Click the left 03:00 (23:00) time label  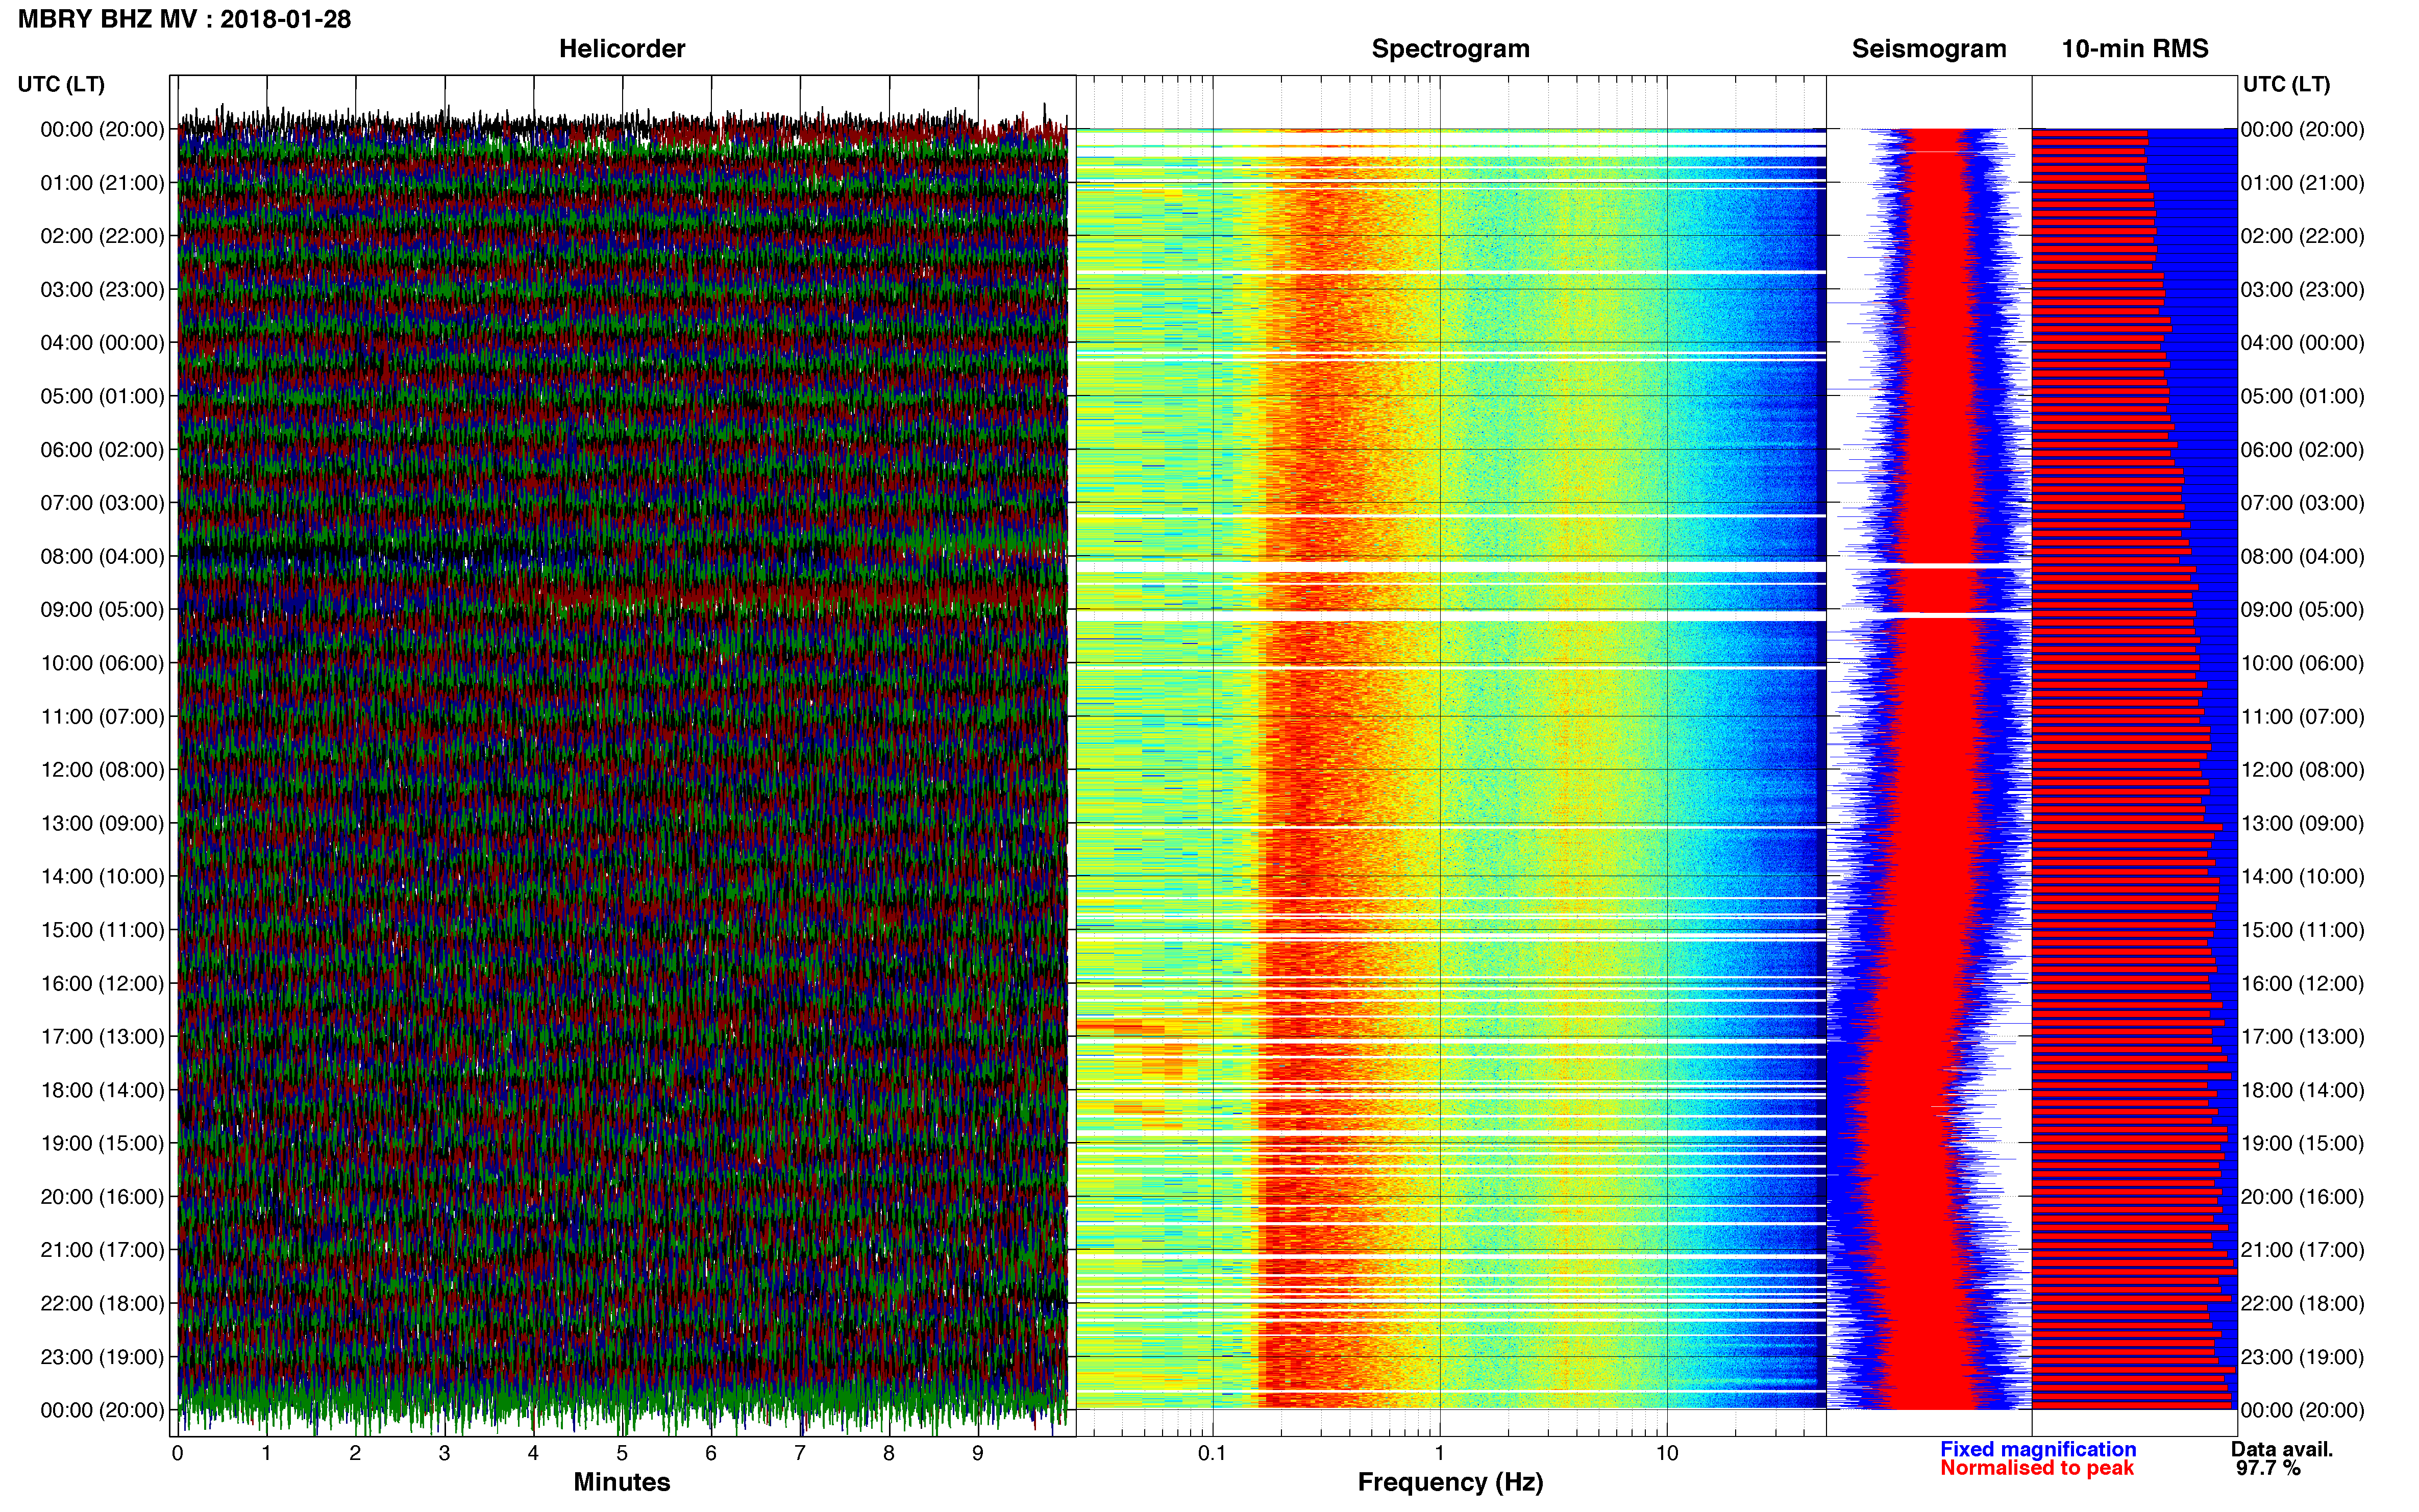[x=102, y=290]
